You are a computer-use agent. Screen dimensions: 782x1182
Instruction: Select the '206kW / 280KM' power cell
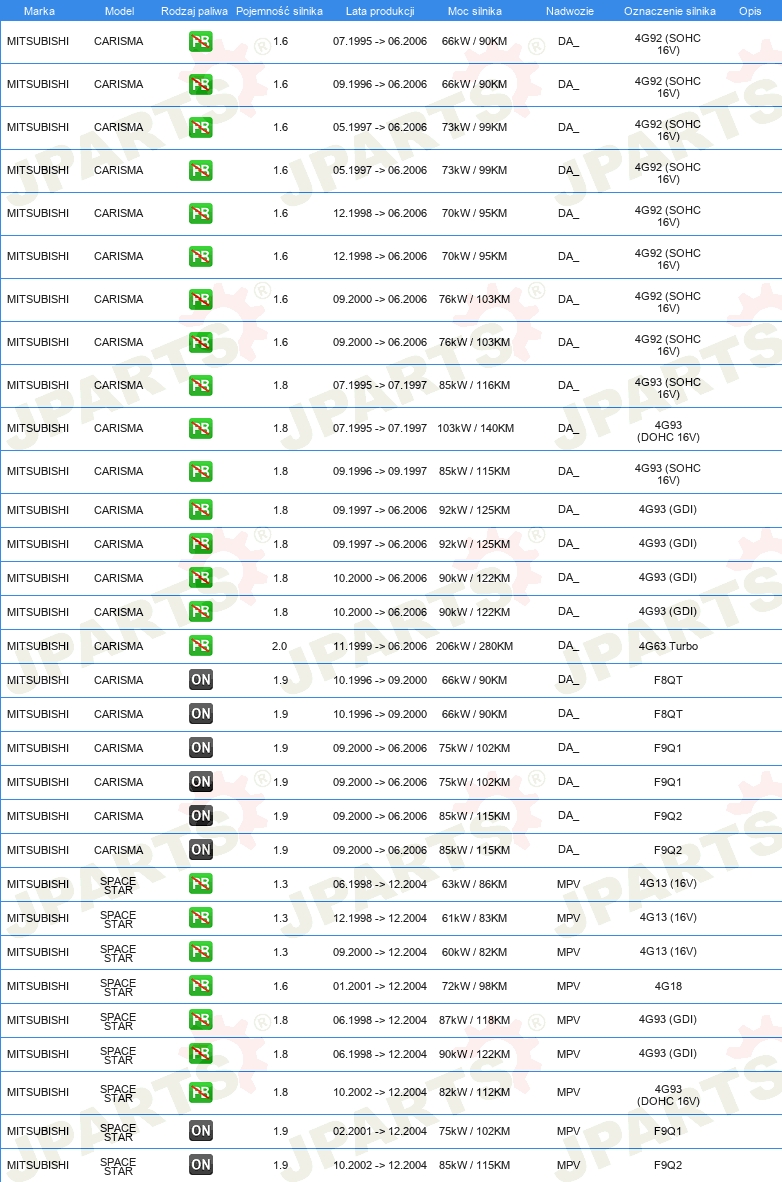click(474, 646)
